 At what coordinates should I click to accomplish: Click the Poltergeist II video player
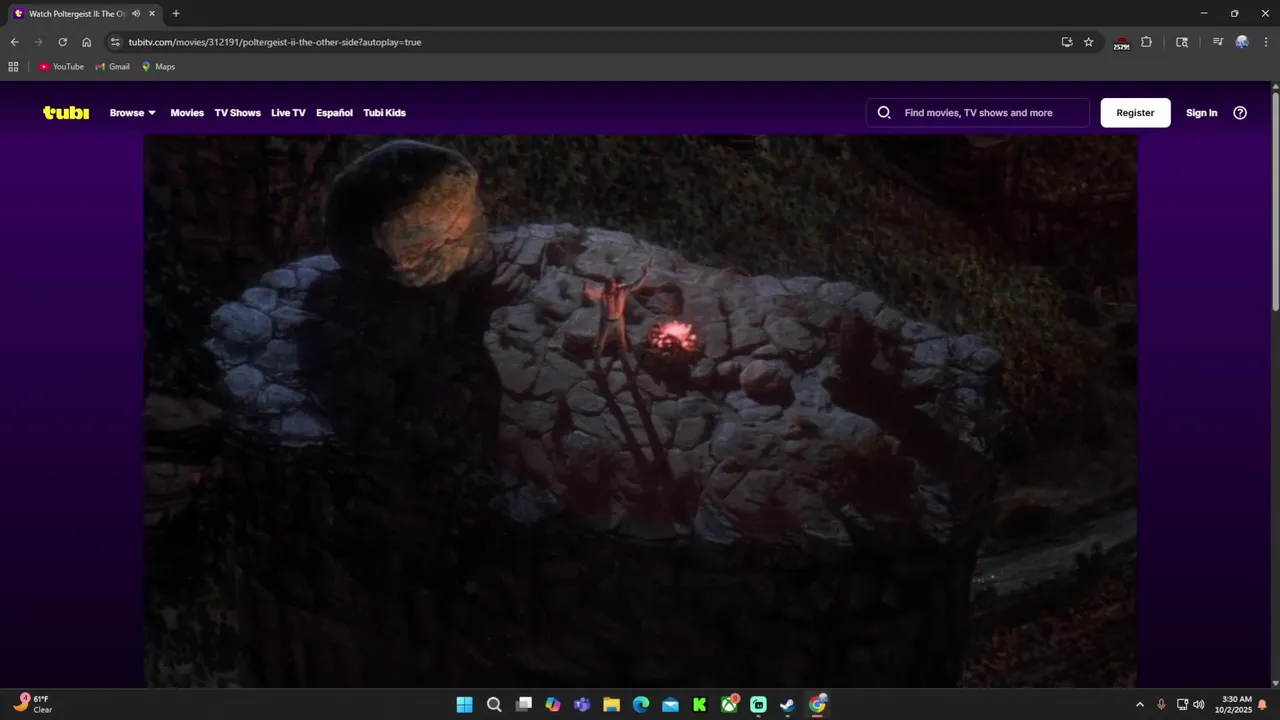(x=640, y=411)
